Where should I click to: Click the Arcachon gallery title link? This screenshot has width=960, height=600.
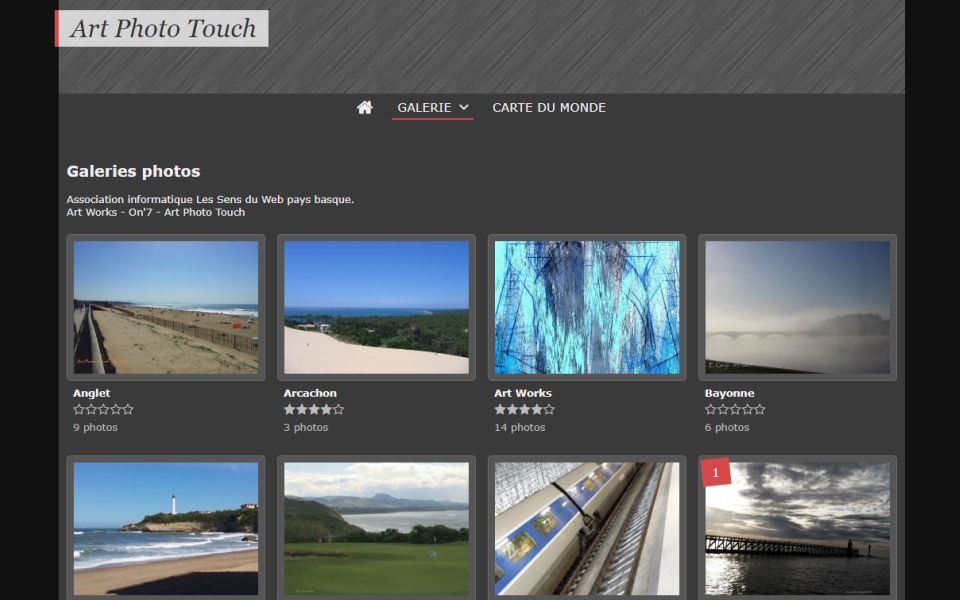(x=310, y=393)
